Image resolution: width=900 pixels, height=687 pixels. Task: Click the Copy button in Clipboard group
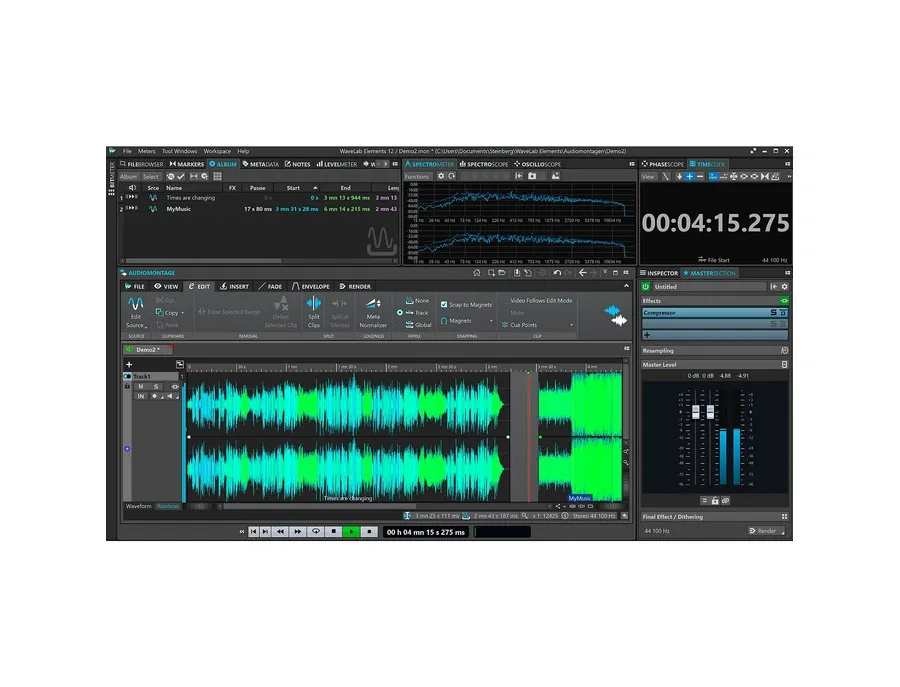click(x=168, y=313)
